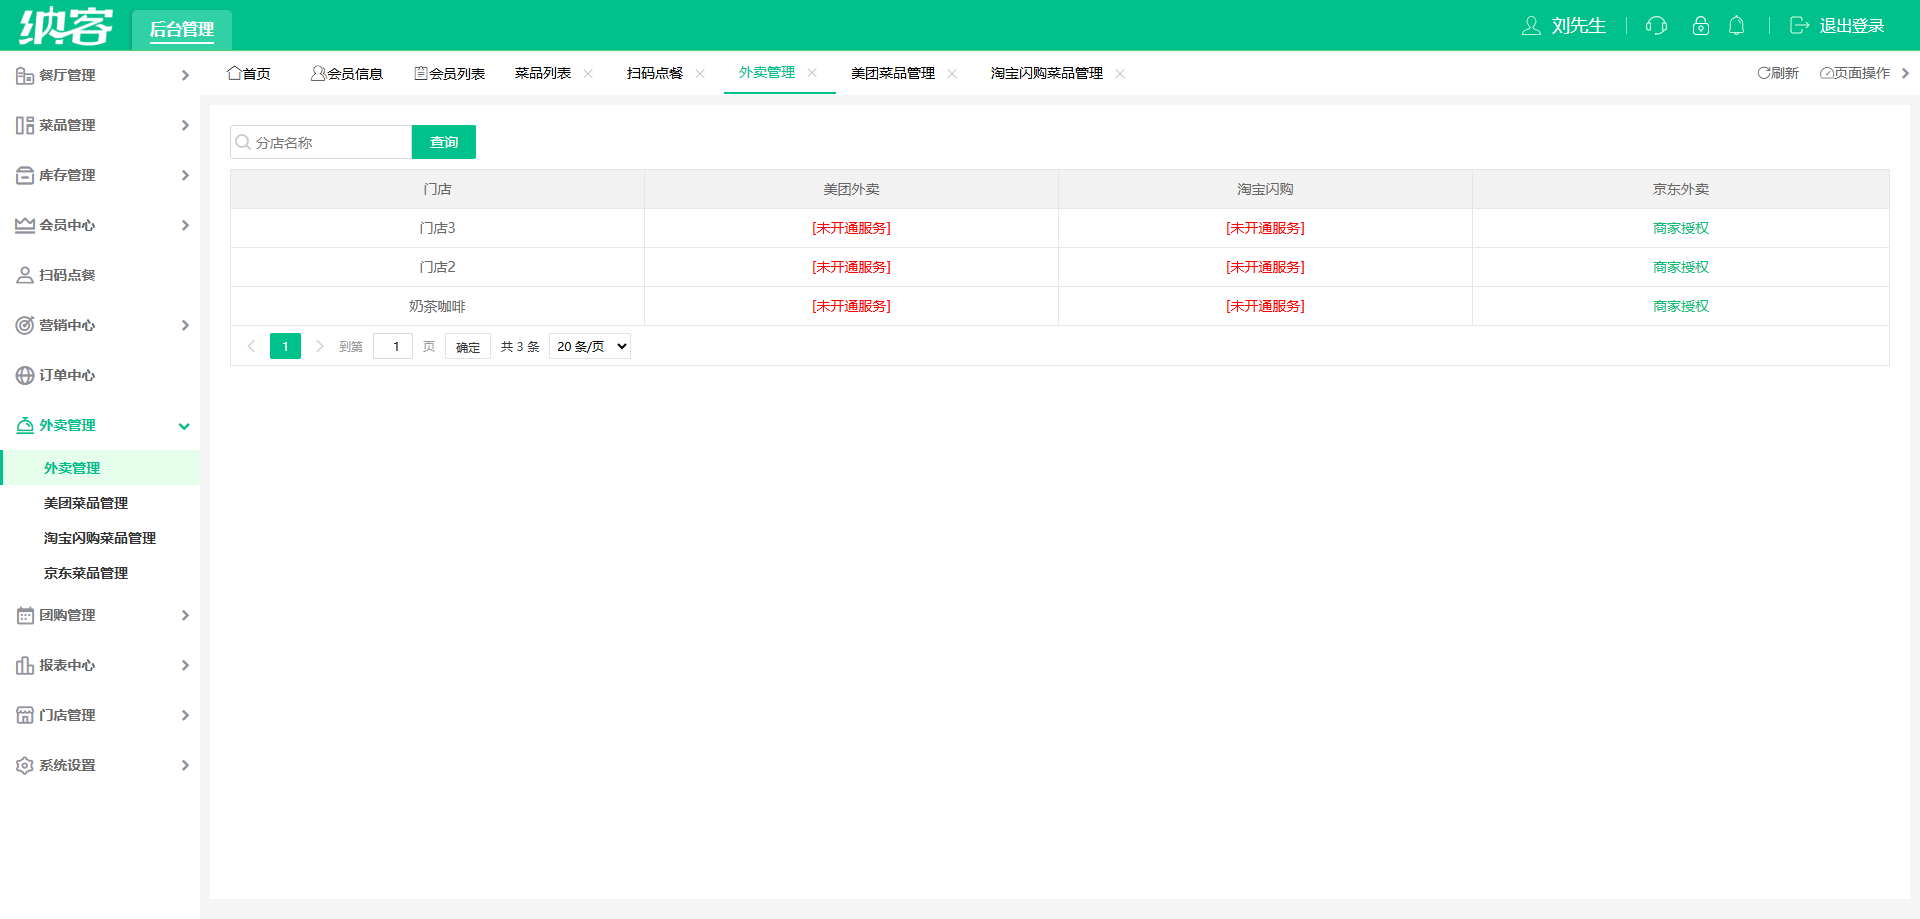Select 淘宝闪购菜品管理 in sidebar submenu
1920x919 pixels.
pos(100,538)
